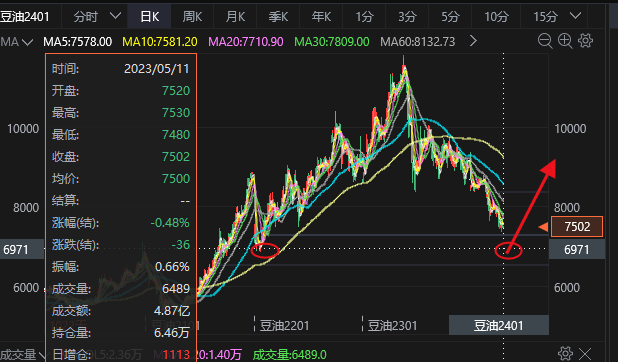
Task: Click the green 成交量:6489.0 readout
Action: [289, 355]
